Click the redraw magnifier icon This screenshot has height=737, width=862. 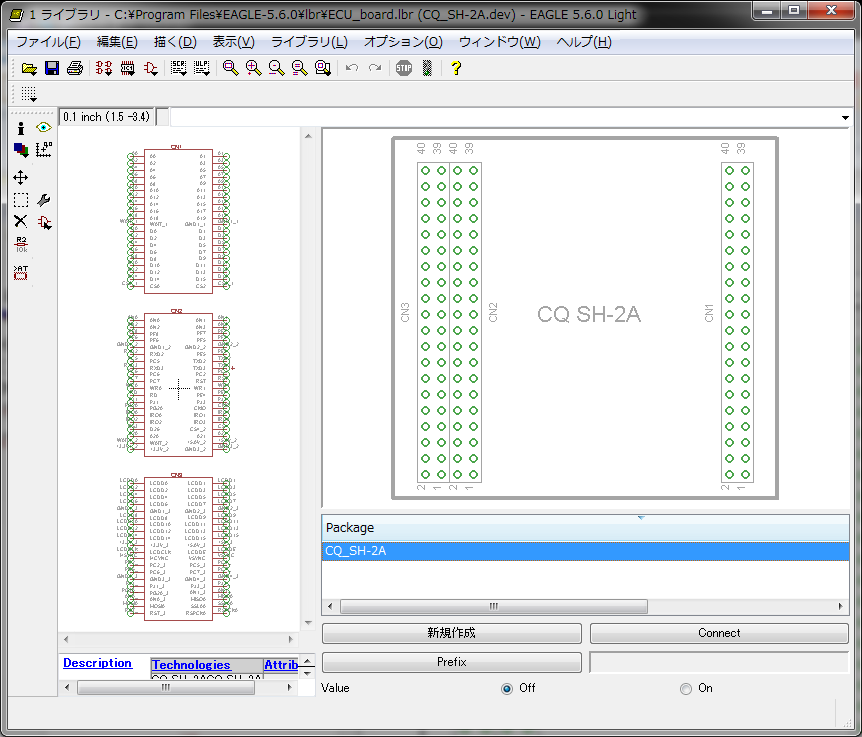pyautogui.click(x=300, y=68)
